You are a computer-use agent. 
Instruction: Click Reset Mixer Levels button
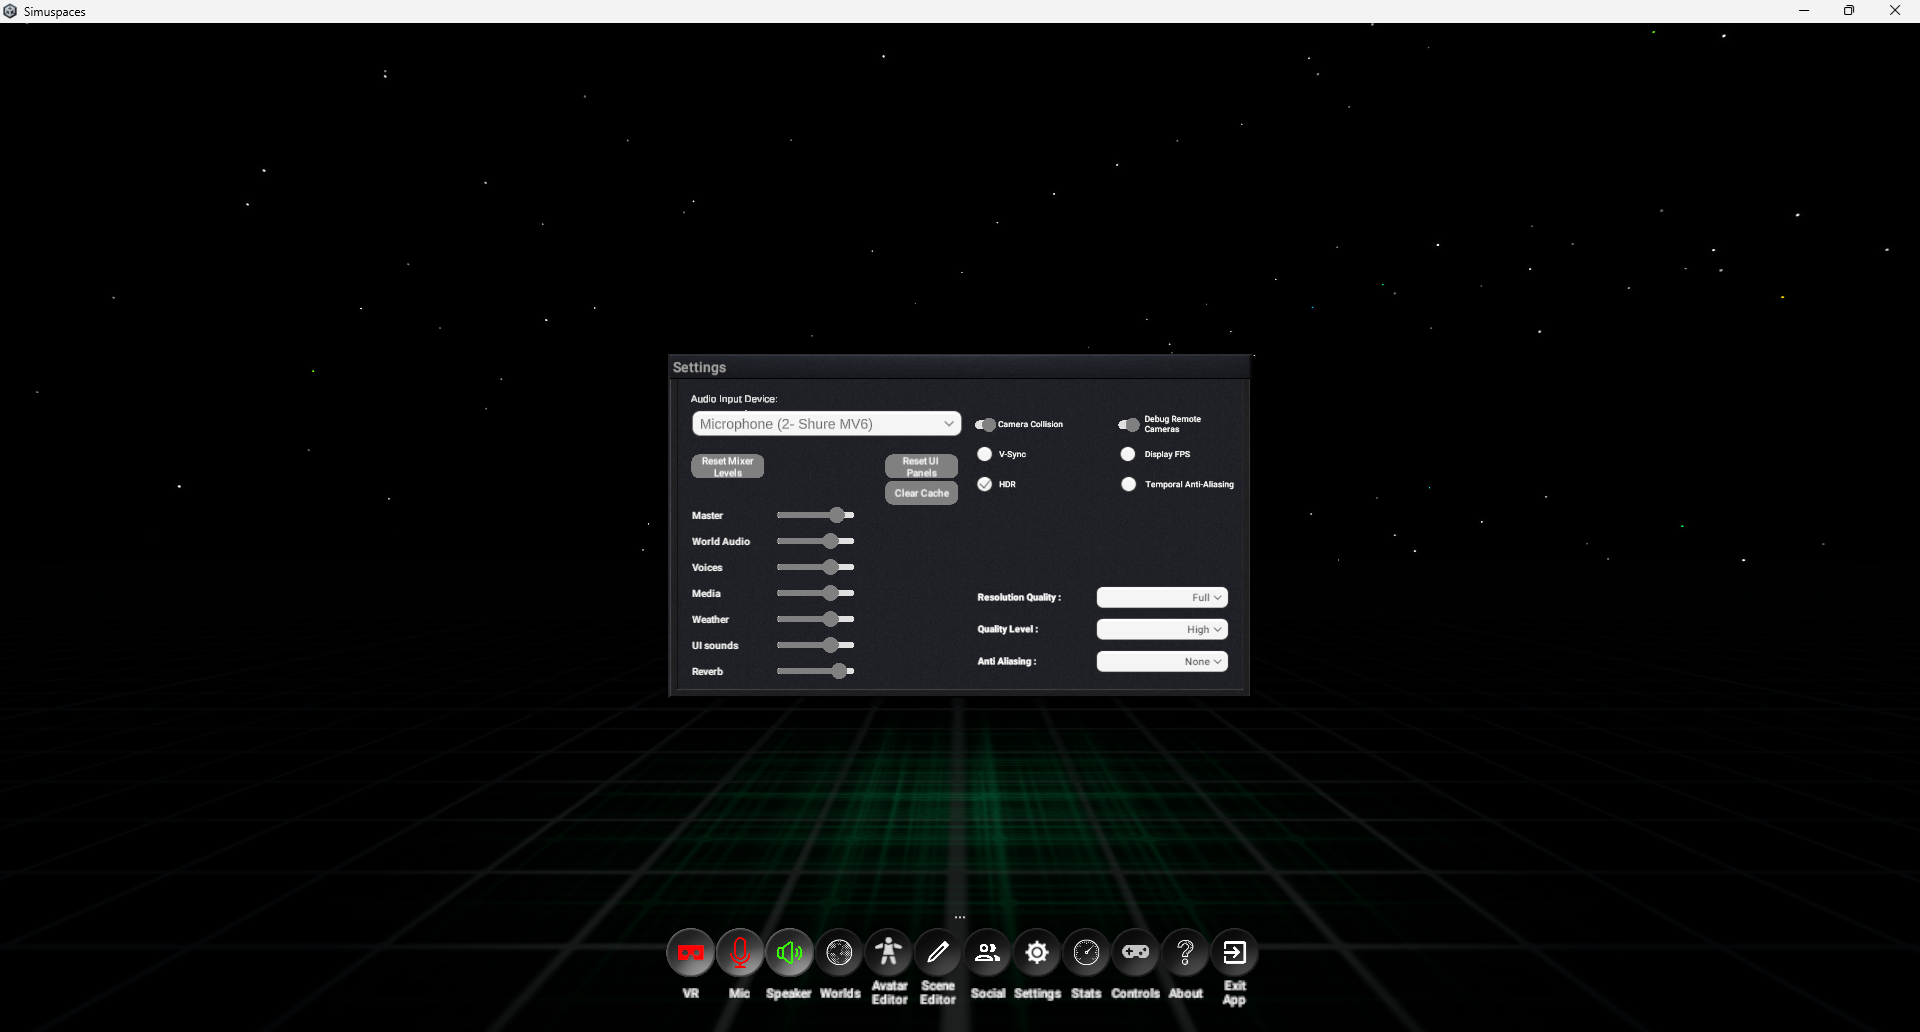(728, 467)
